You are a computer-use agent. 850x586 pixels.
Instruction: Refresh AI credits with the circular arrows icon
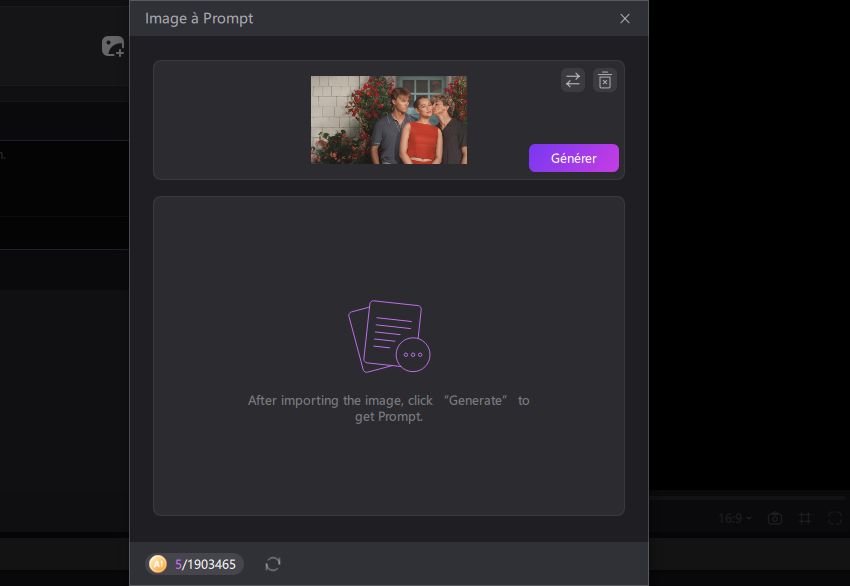273,564
